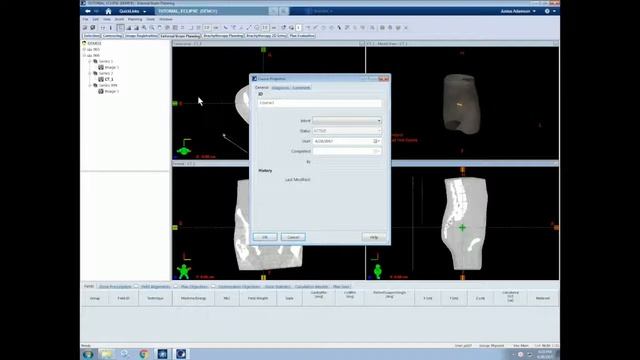Image resolution: width=640 pixels, height=360 pixels.
Task: Expand the Series 1 tree node
Action: coord(90,61)
